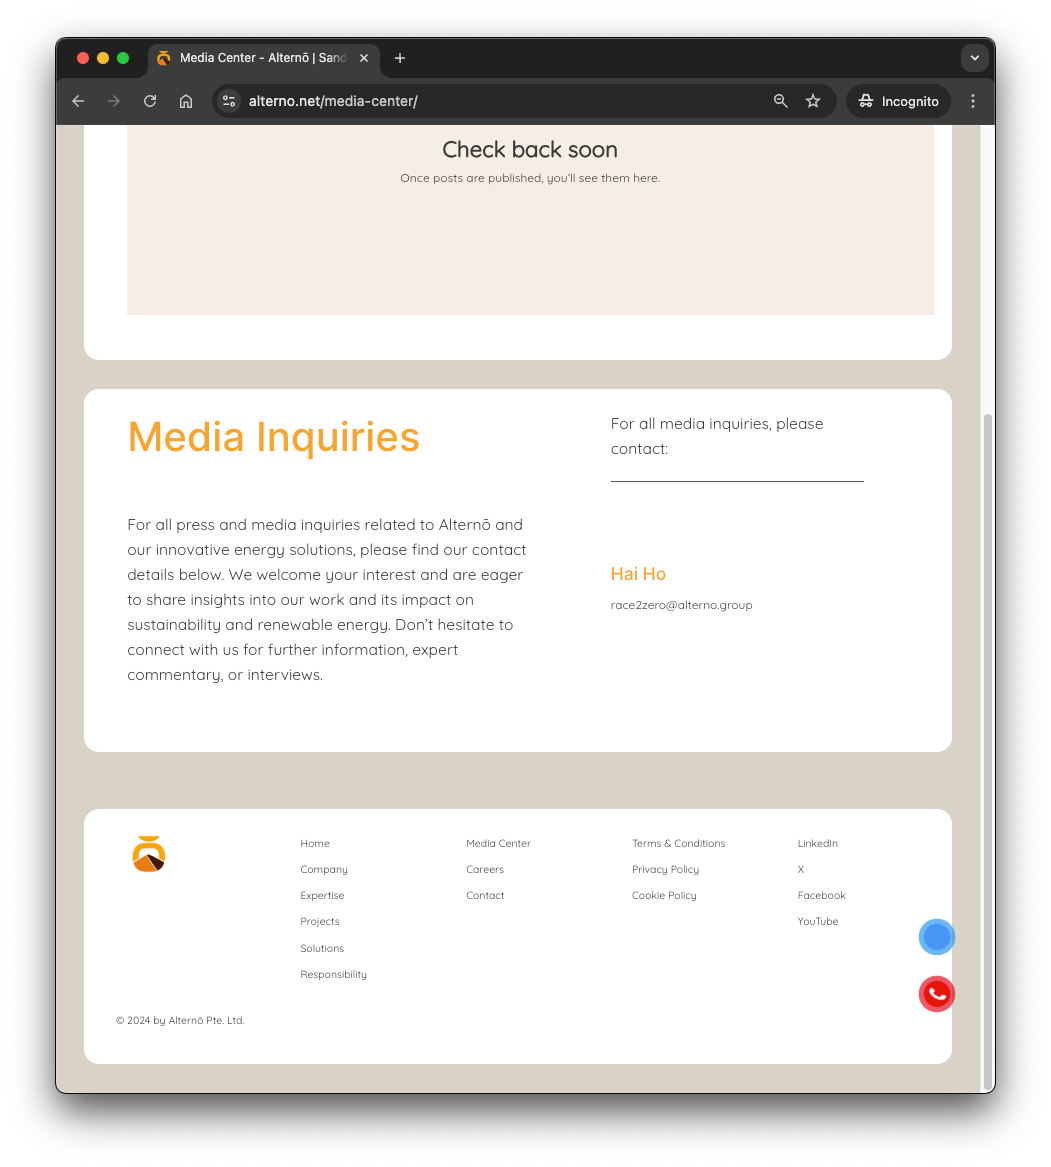Screen dimensions: 1051x1167
Task: Open the Careers footer link
Action: tap(485, 870)
